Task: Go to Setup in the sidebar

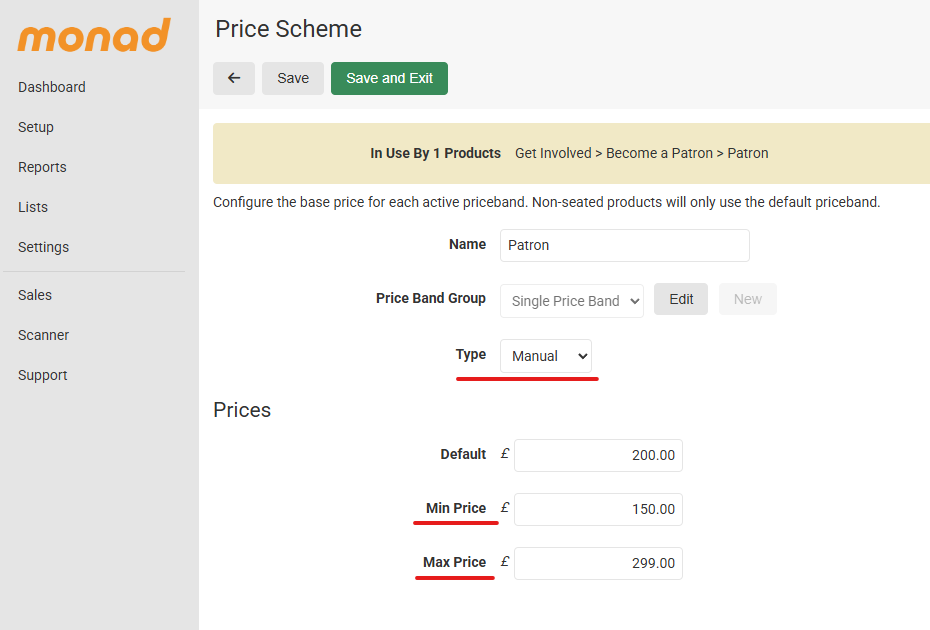Action: click(x=36, y=127)
